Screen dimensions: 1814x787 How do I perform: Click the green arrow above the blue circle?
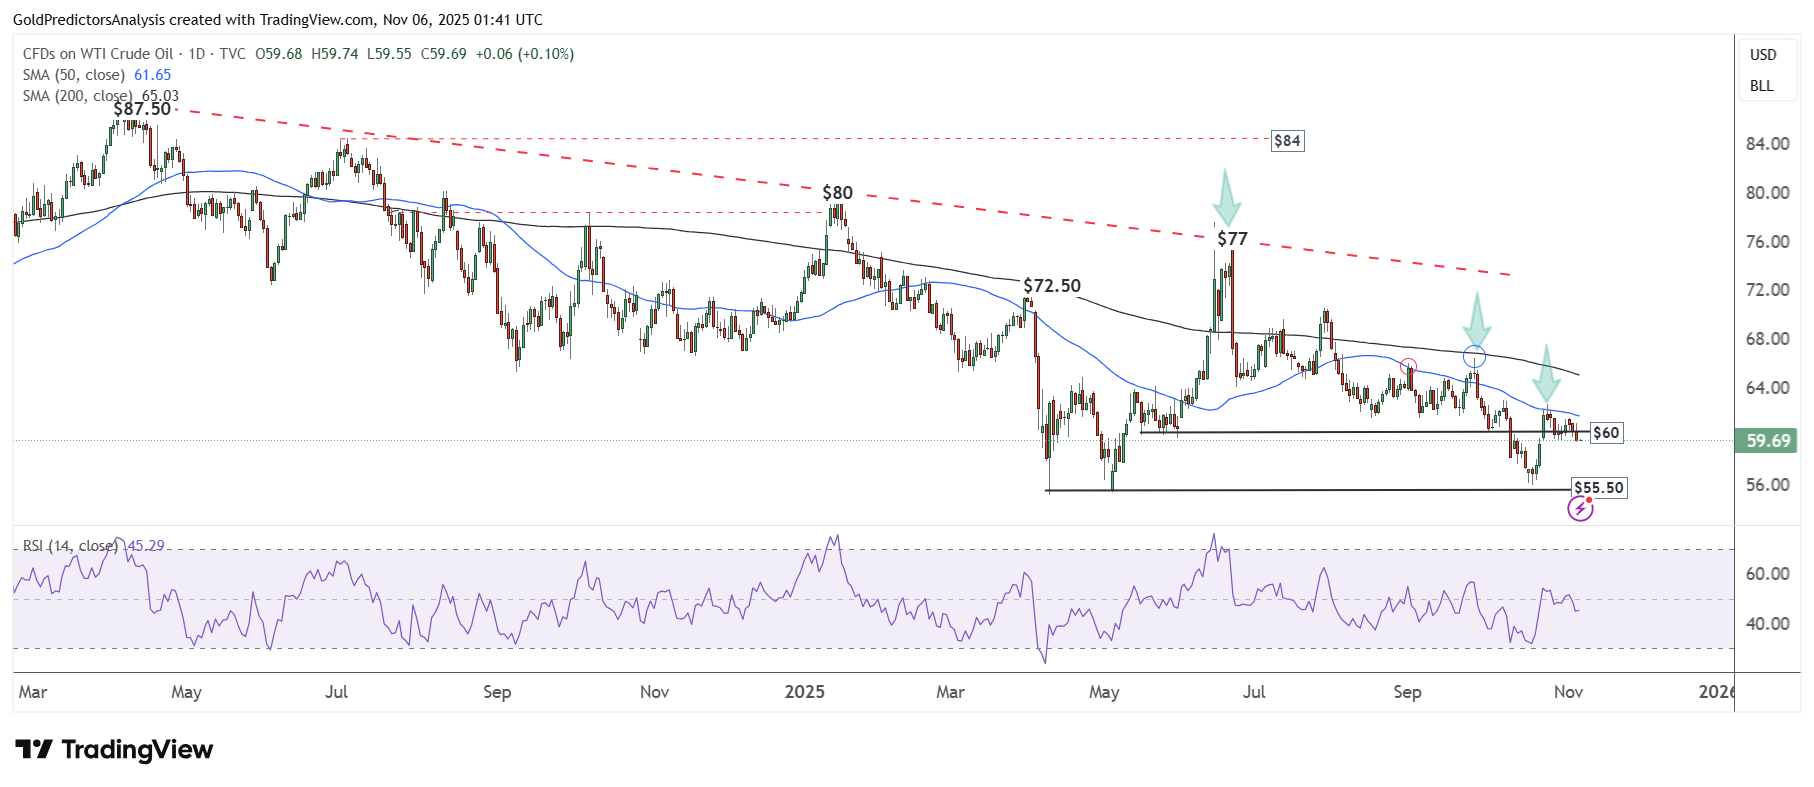pos(1476,319)
